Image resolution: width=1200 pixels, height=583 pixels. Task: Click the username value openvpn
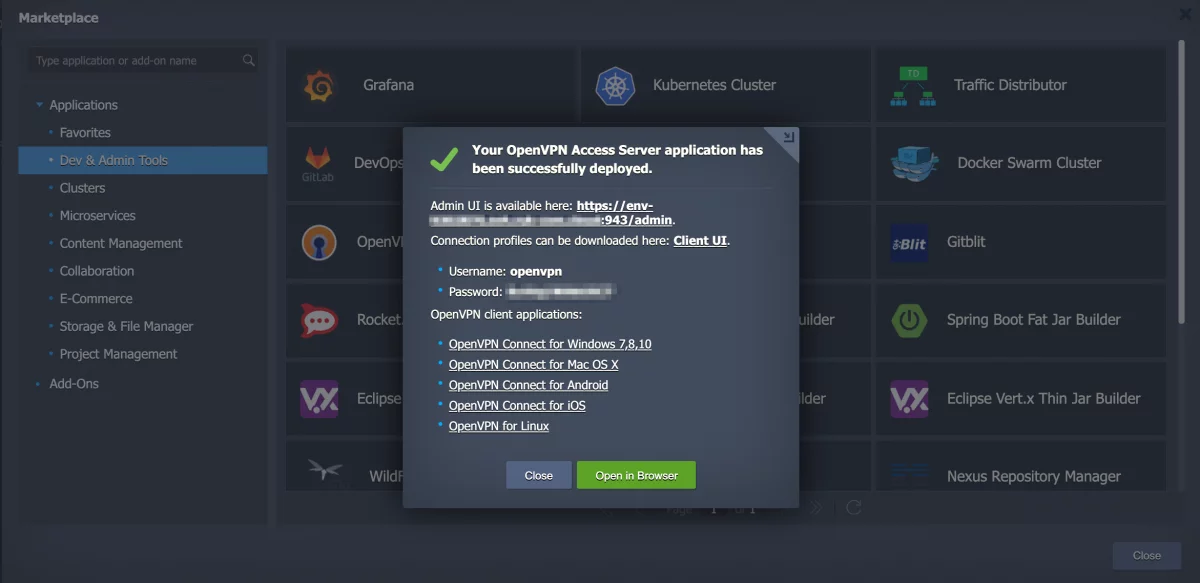click(538, 271)
